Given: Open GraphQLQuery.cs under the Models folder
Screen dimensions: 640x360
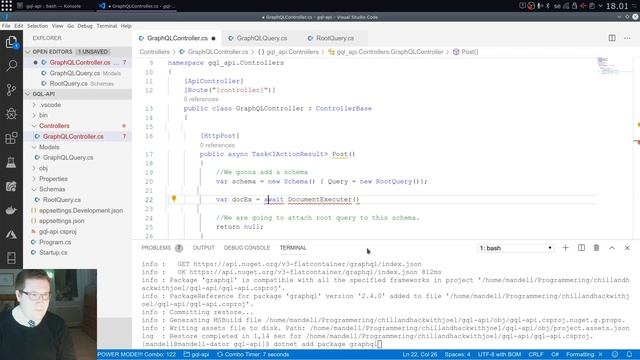Looking at the screenshot, I should pos(68,158).
